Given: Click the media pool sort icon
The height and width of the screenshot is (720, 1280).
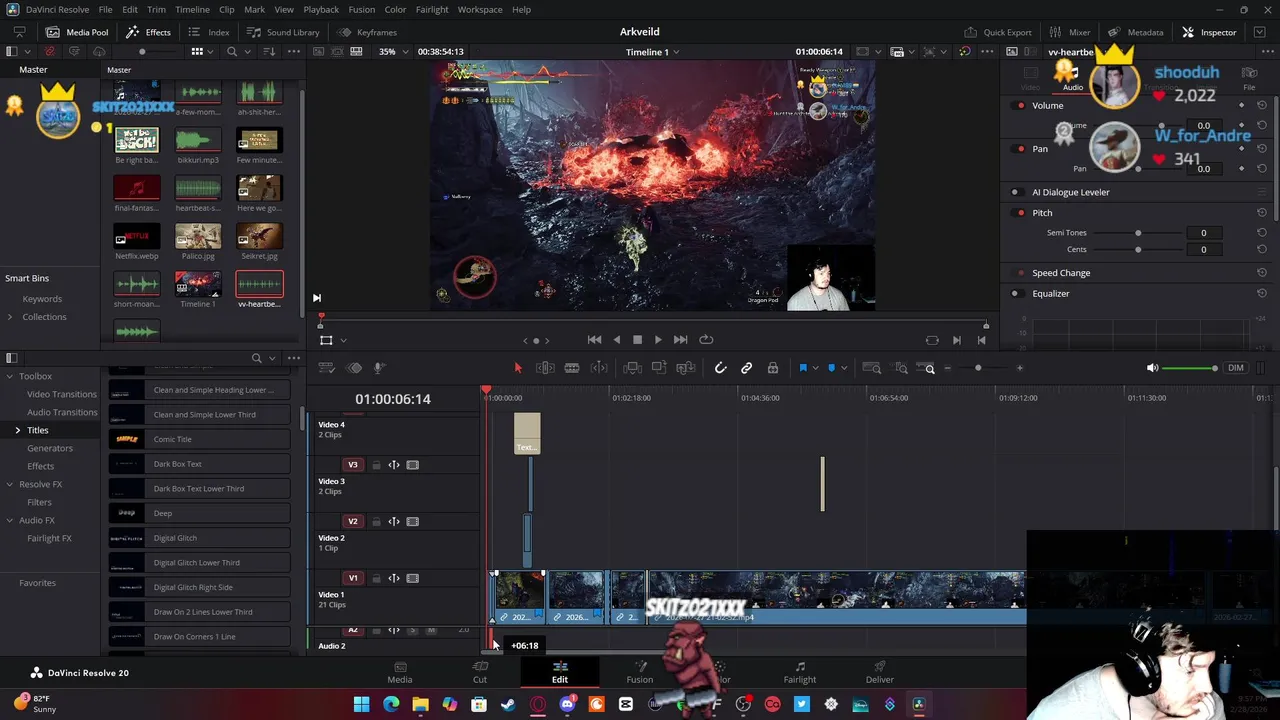Looking at the screenshot, I should (267, 52).
